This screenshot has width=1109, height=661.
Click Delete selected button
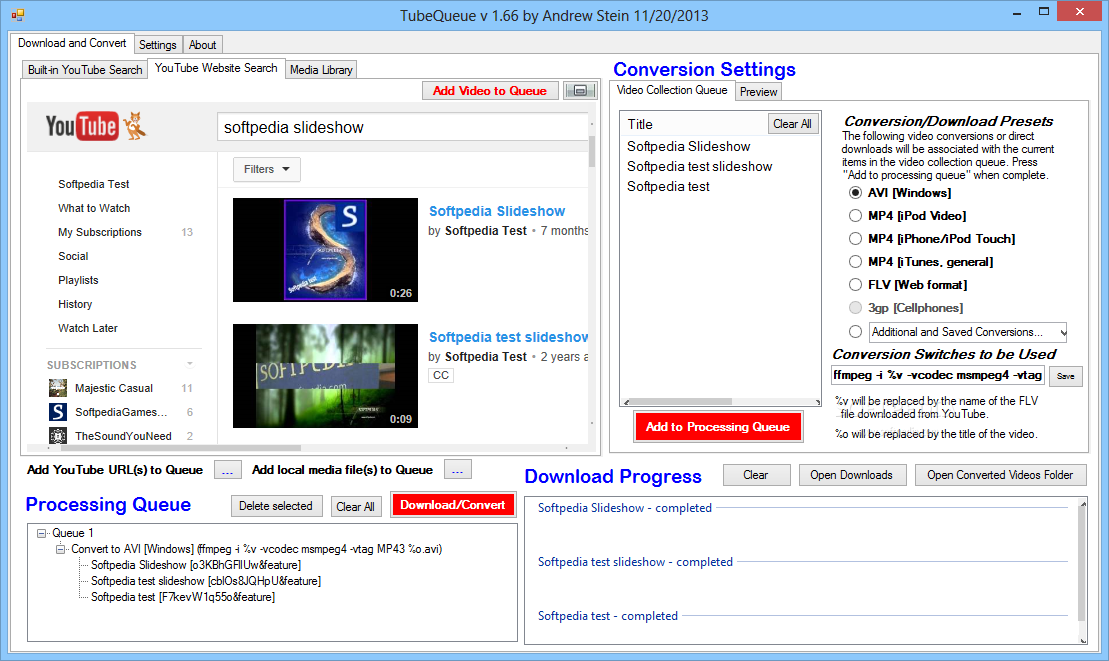276,506
